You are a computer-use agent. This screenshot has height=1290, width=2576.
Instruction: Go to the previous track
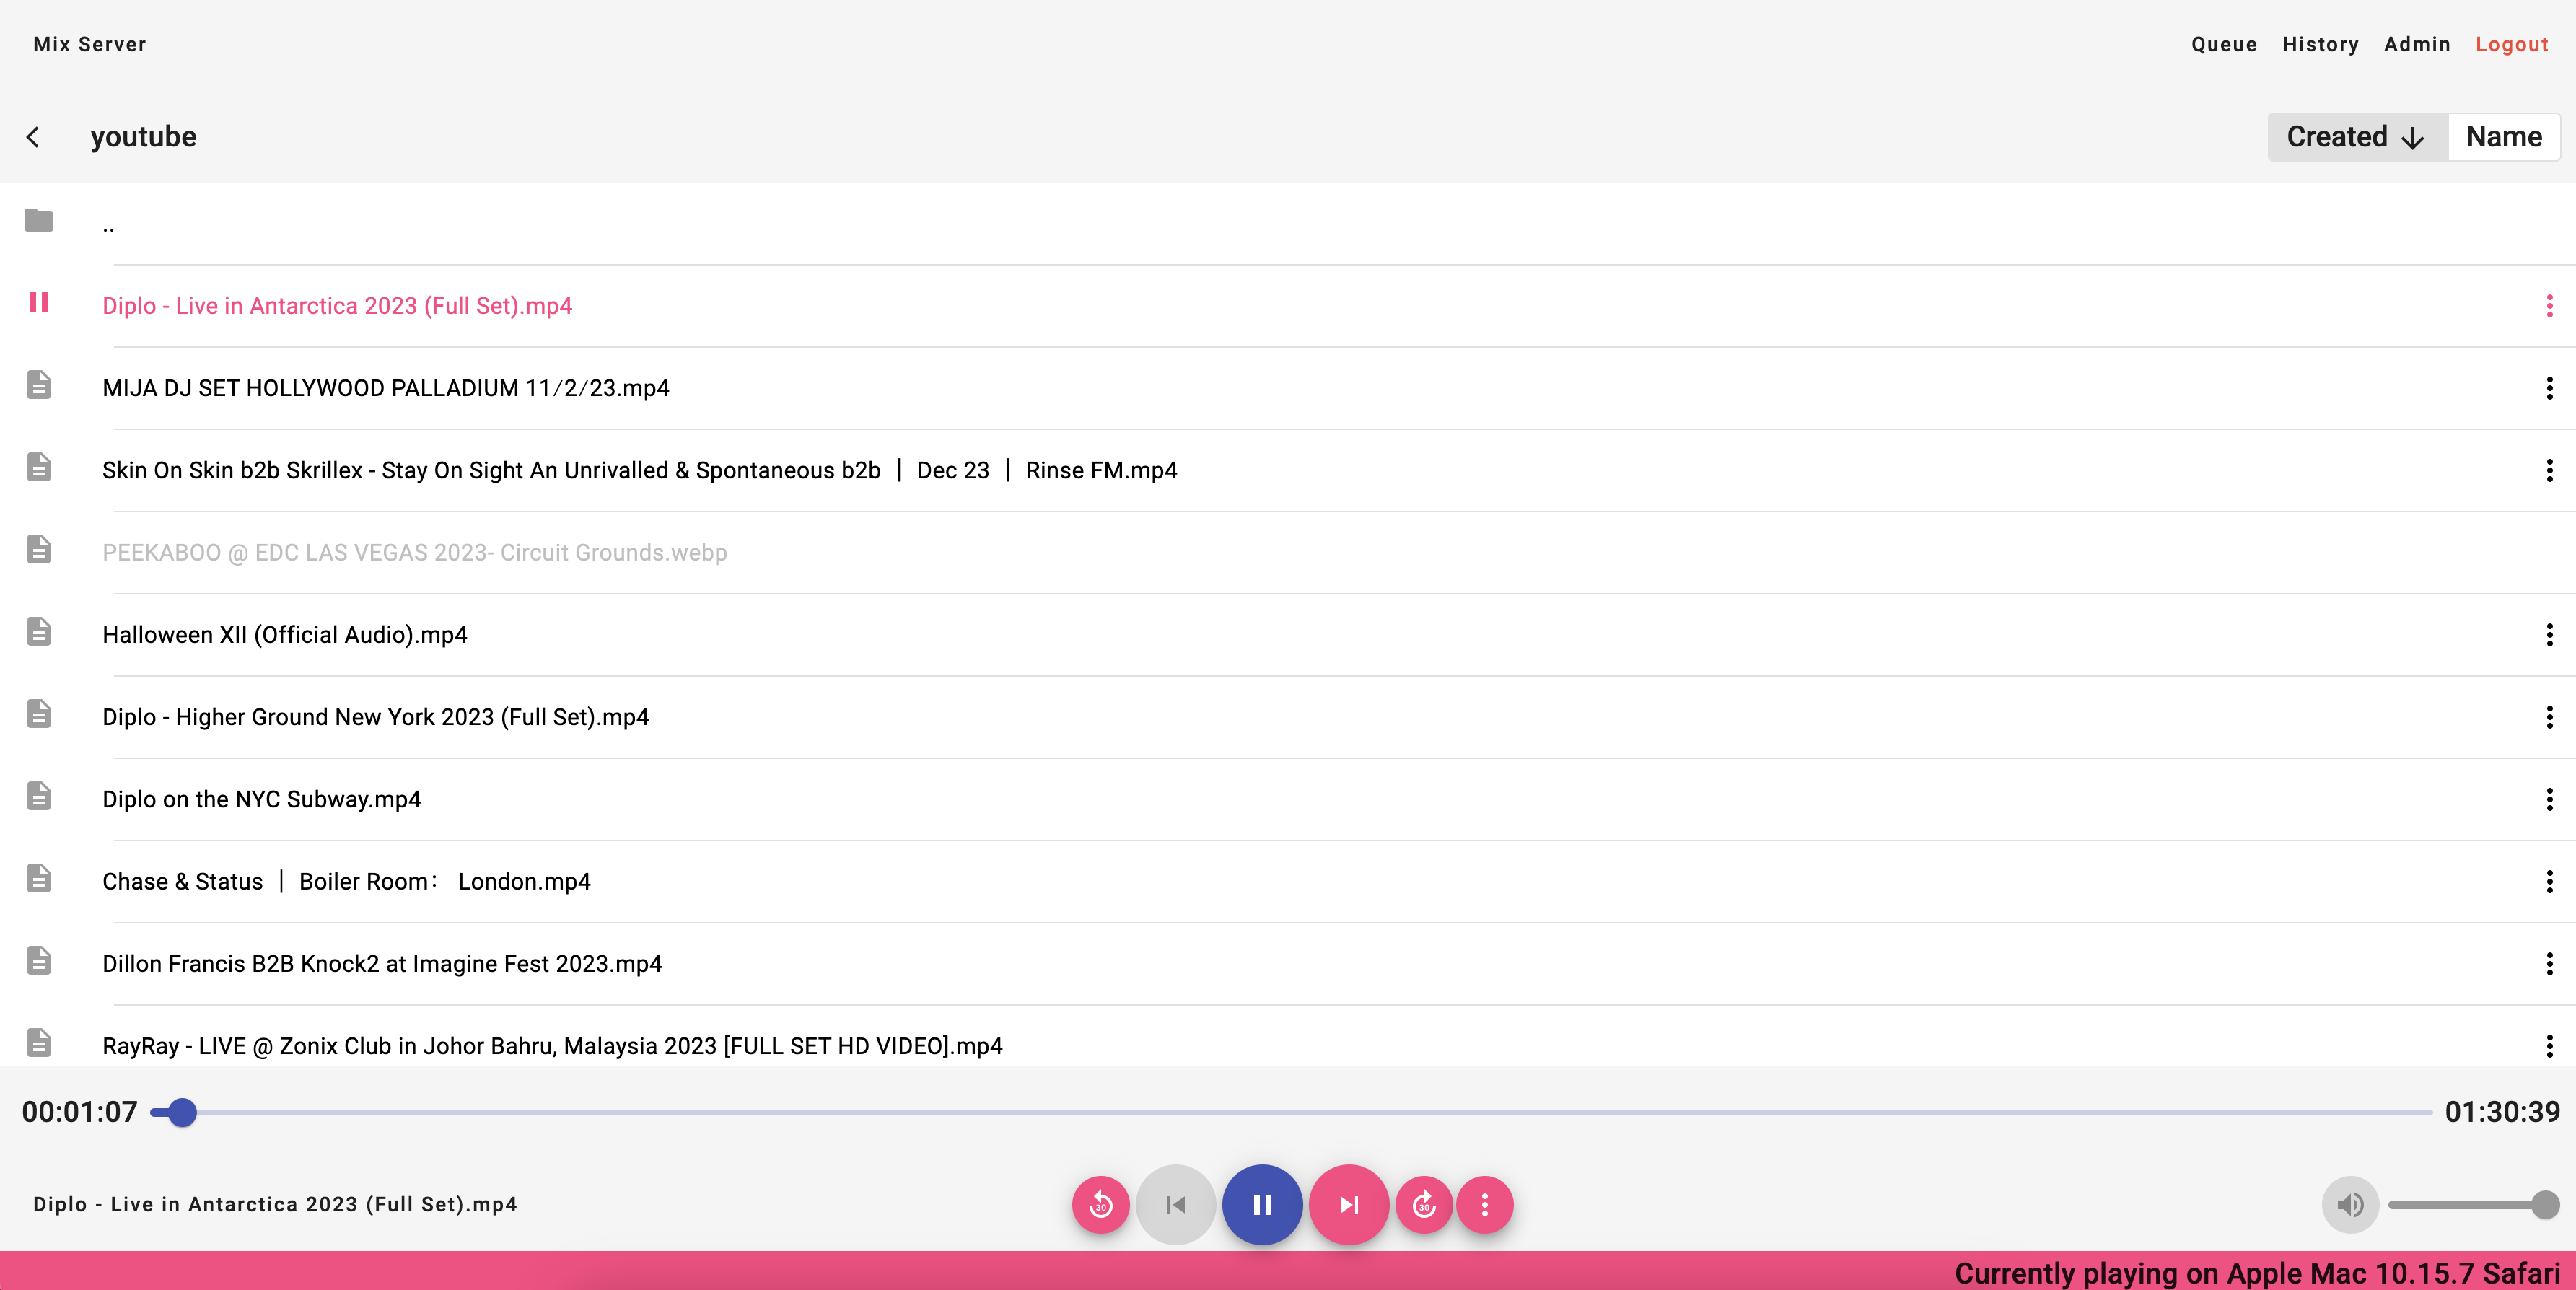pyautogui.click(x=1176, y=1205)
